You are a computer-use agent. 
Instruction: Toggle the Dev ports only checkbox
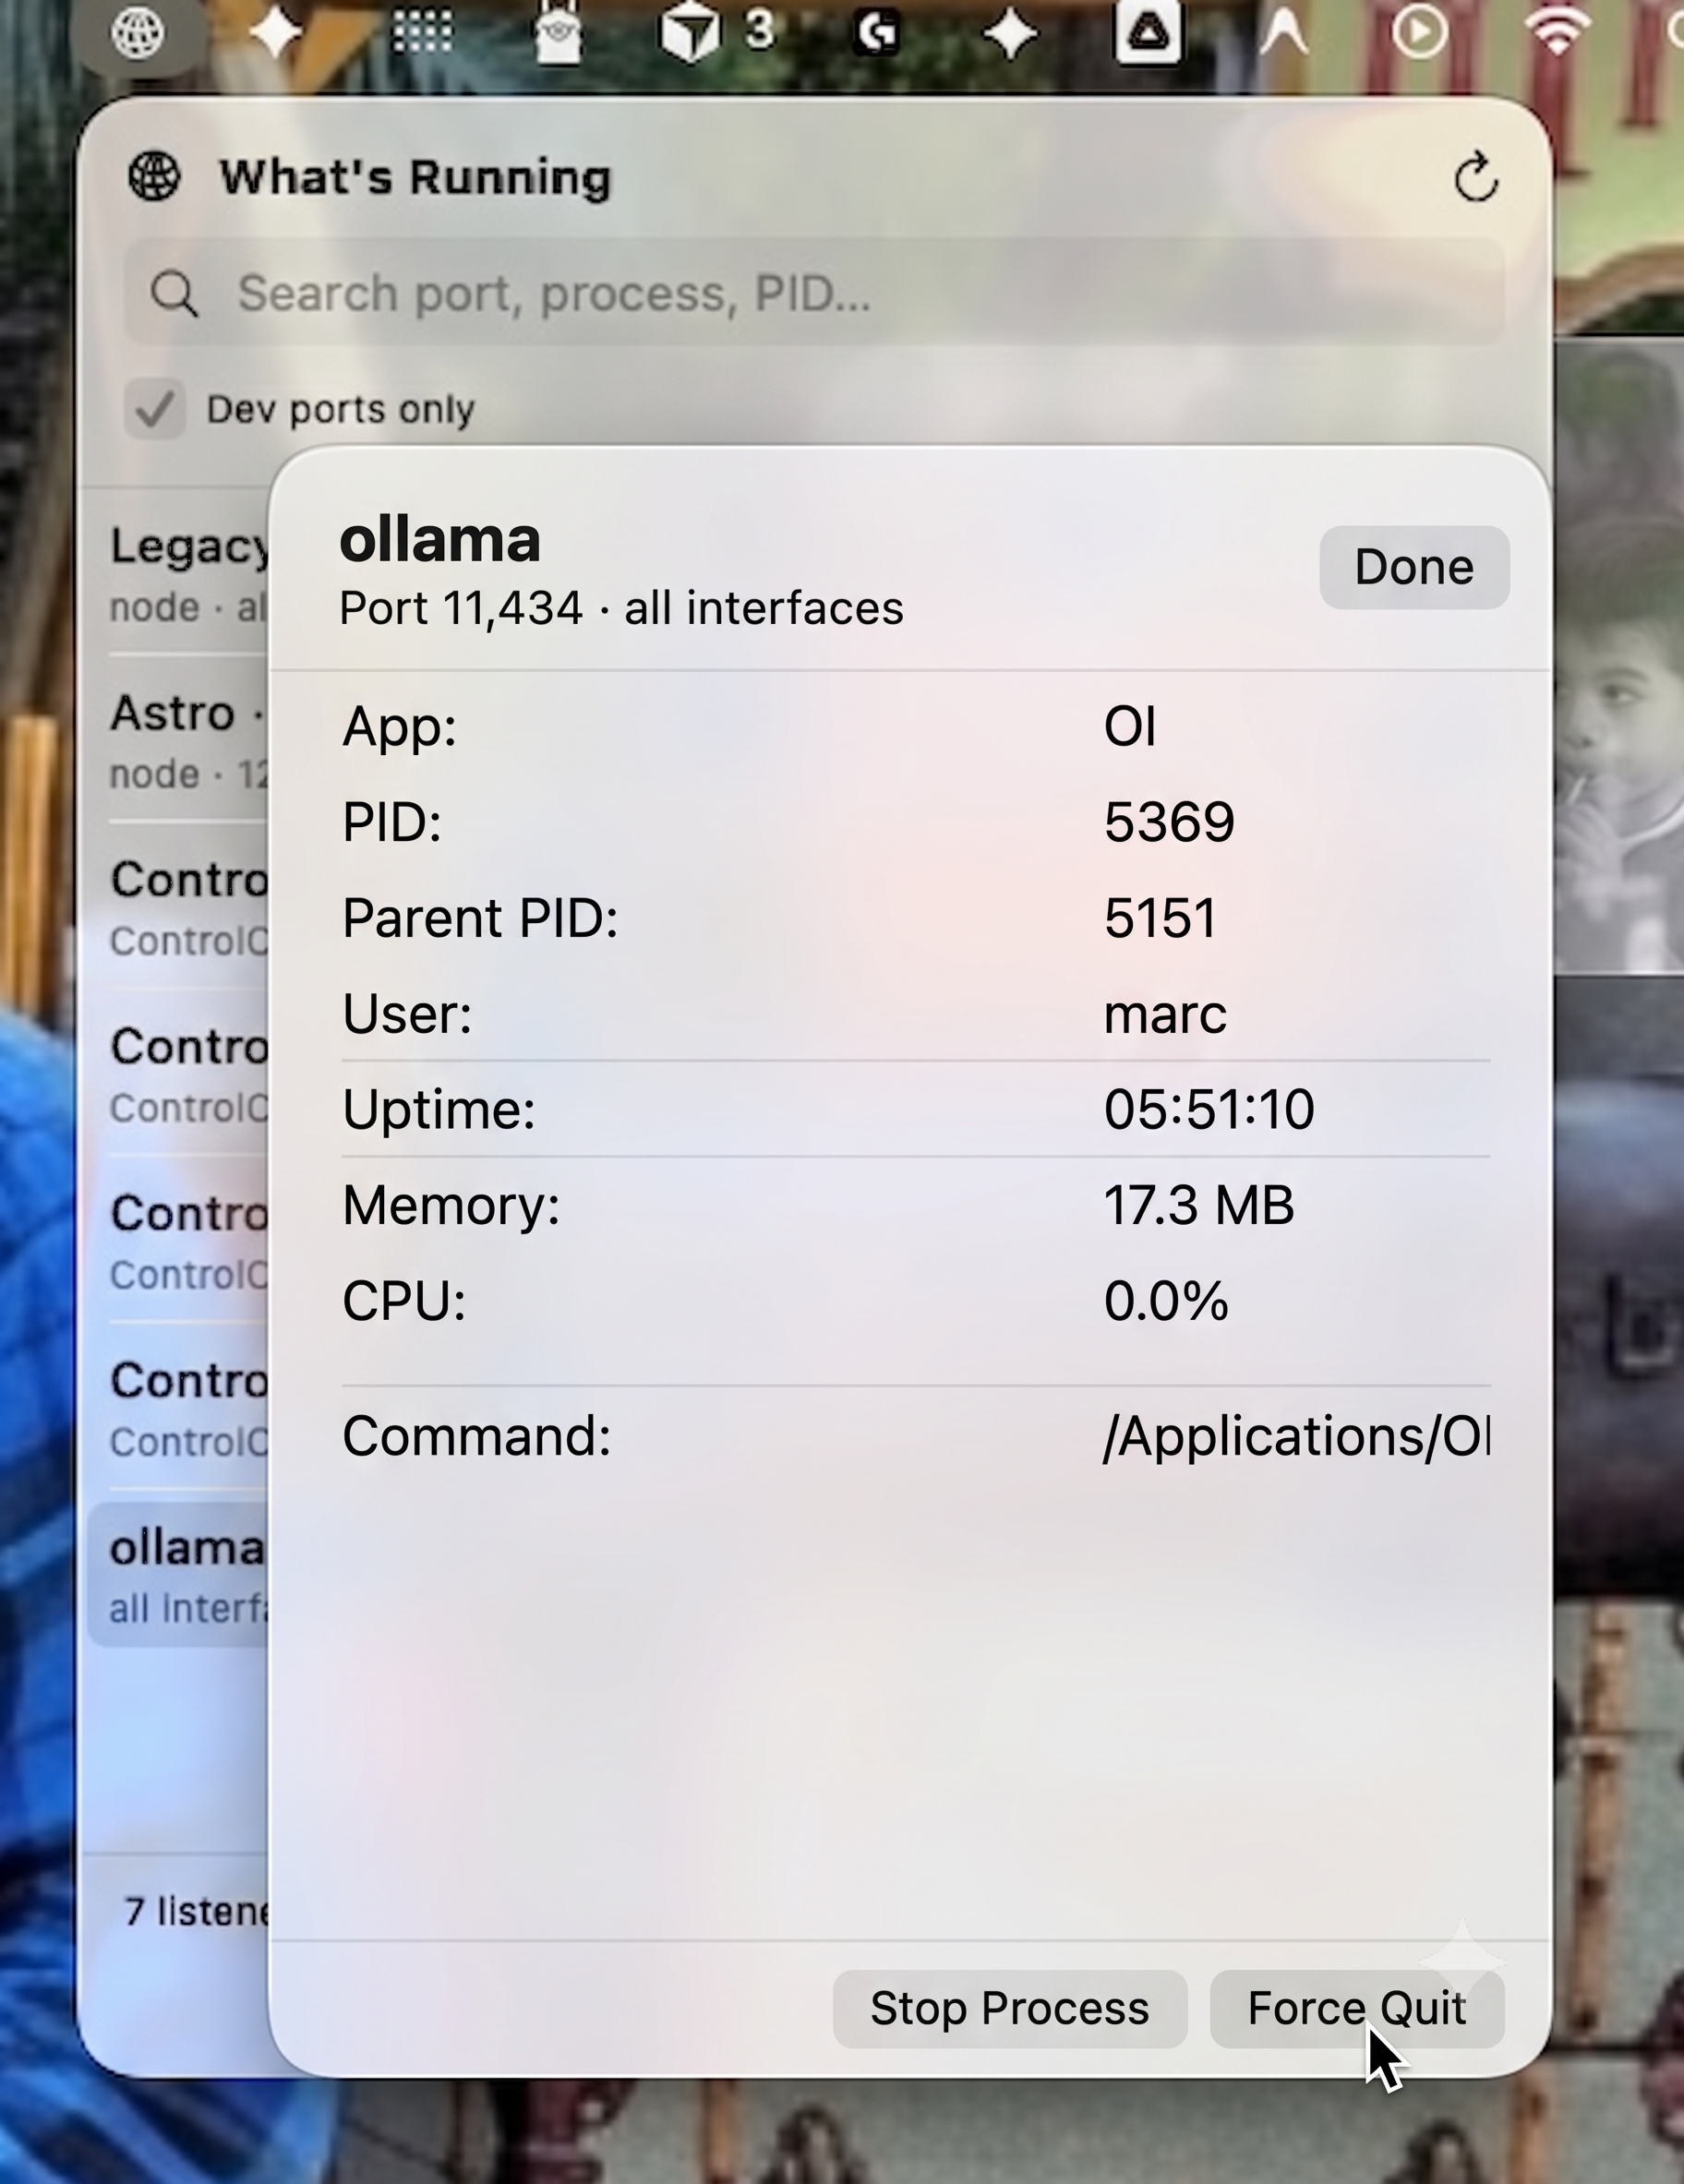(x=154, y=409)
